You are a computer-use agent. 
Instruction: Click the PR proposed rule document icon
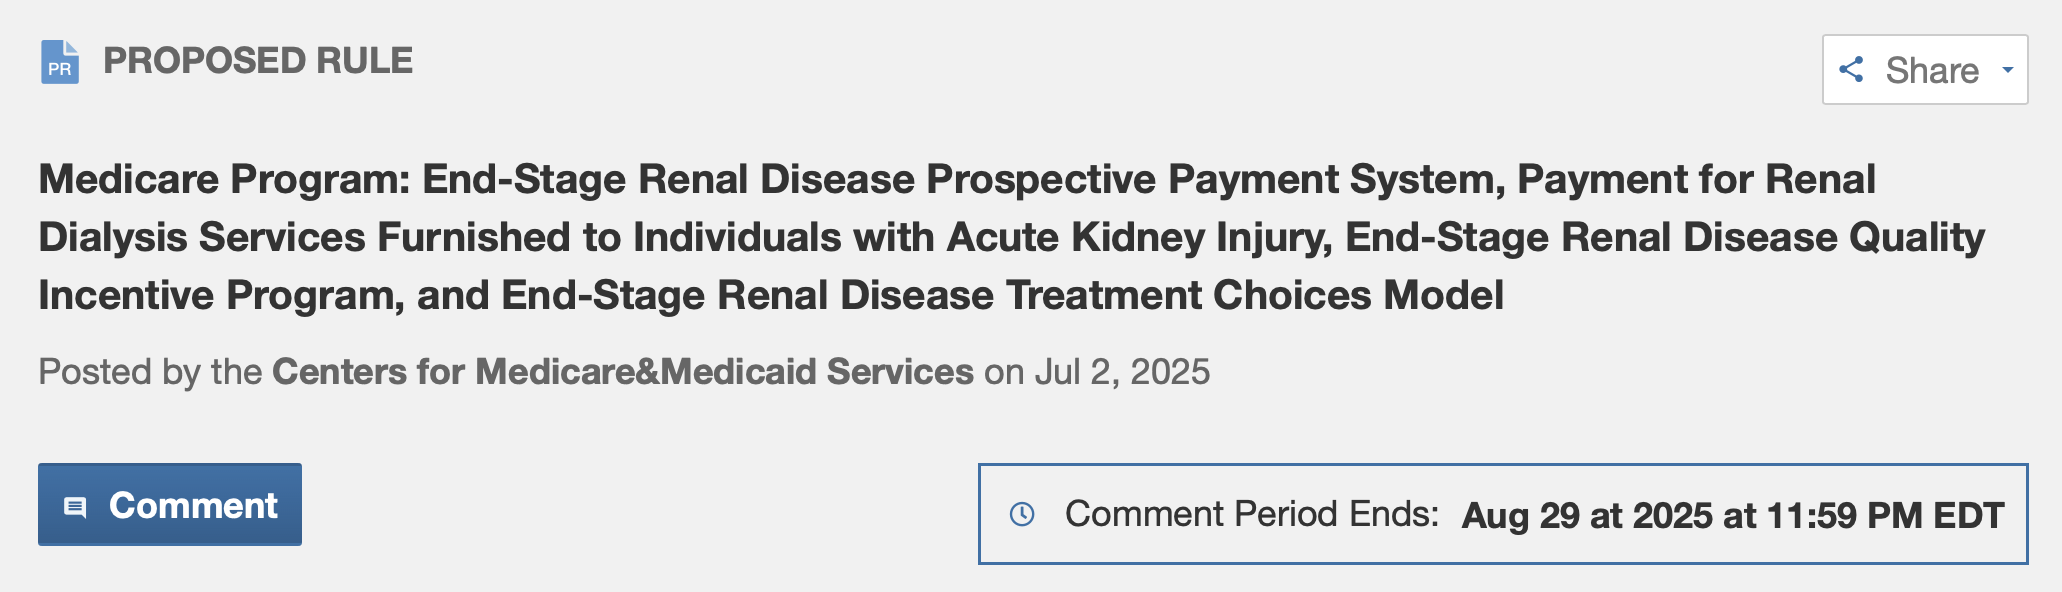coord(60,62)
